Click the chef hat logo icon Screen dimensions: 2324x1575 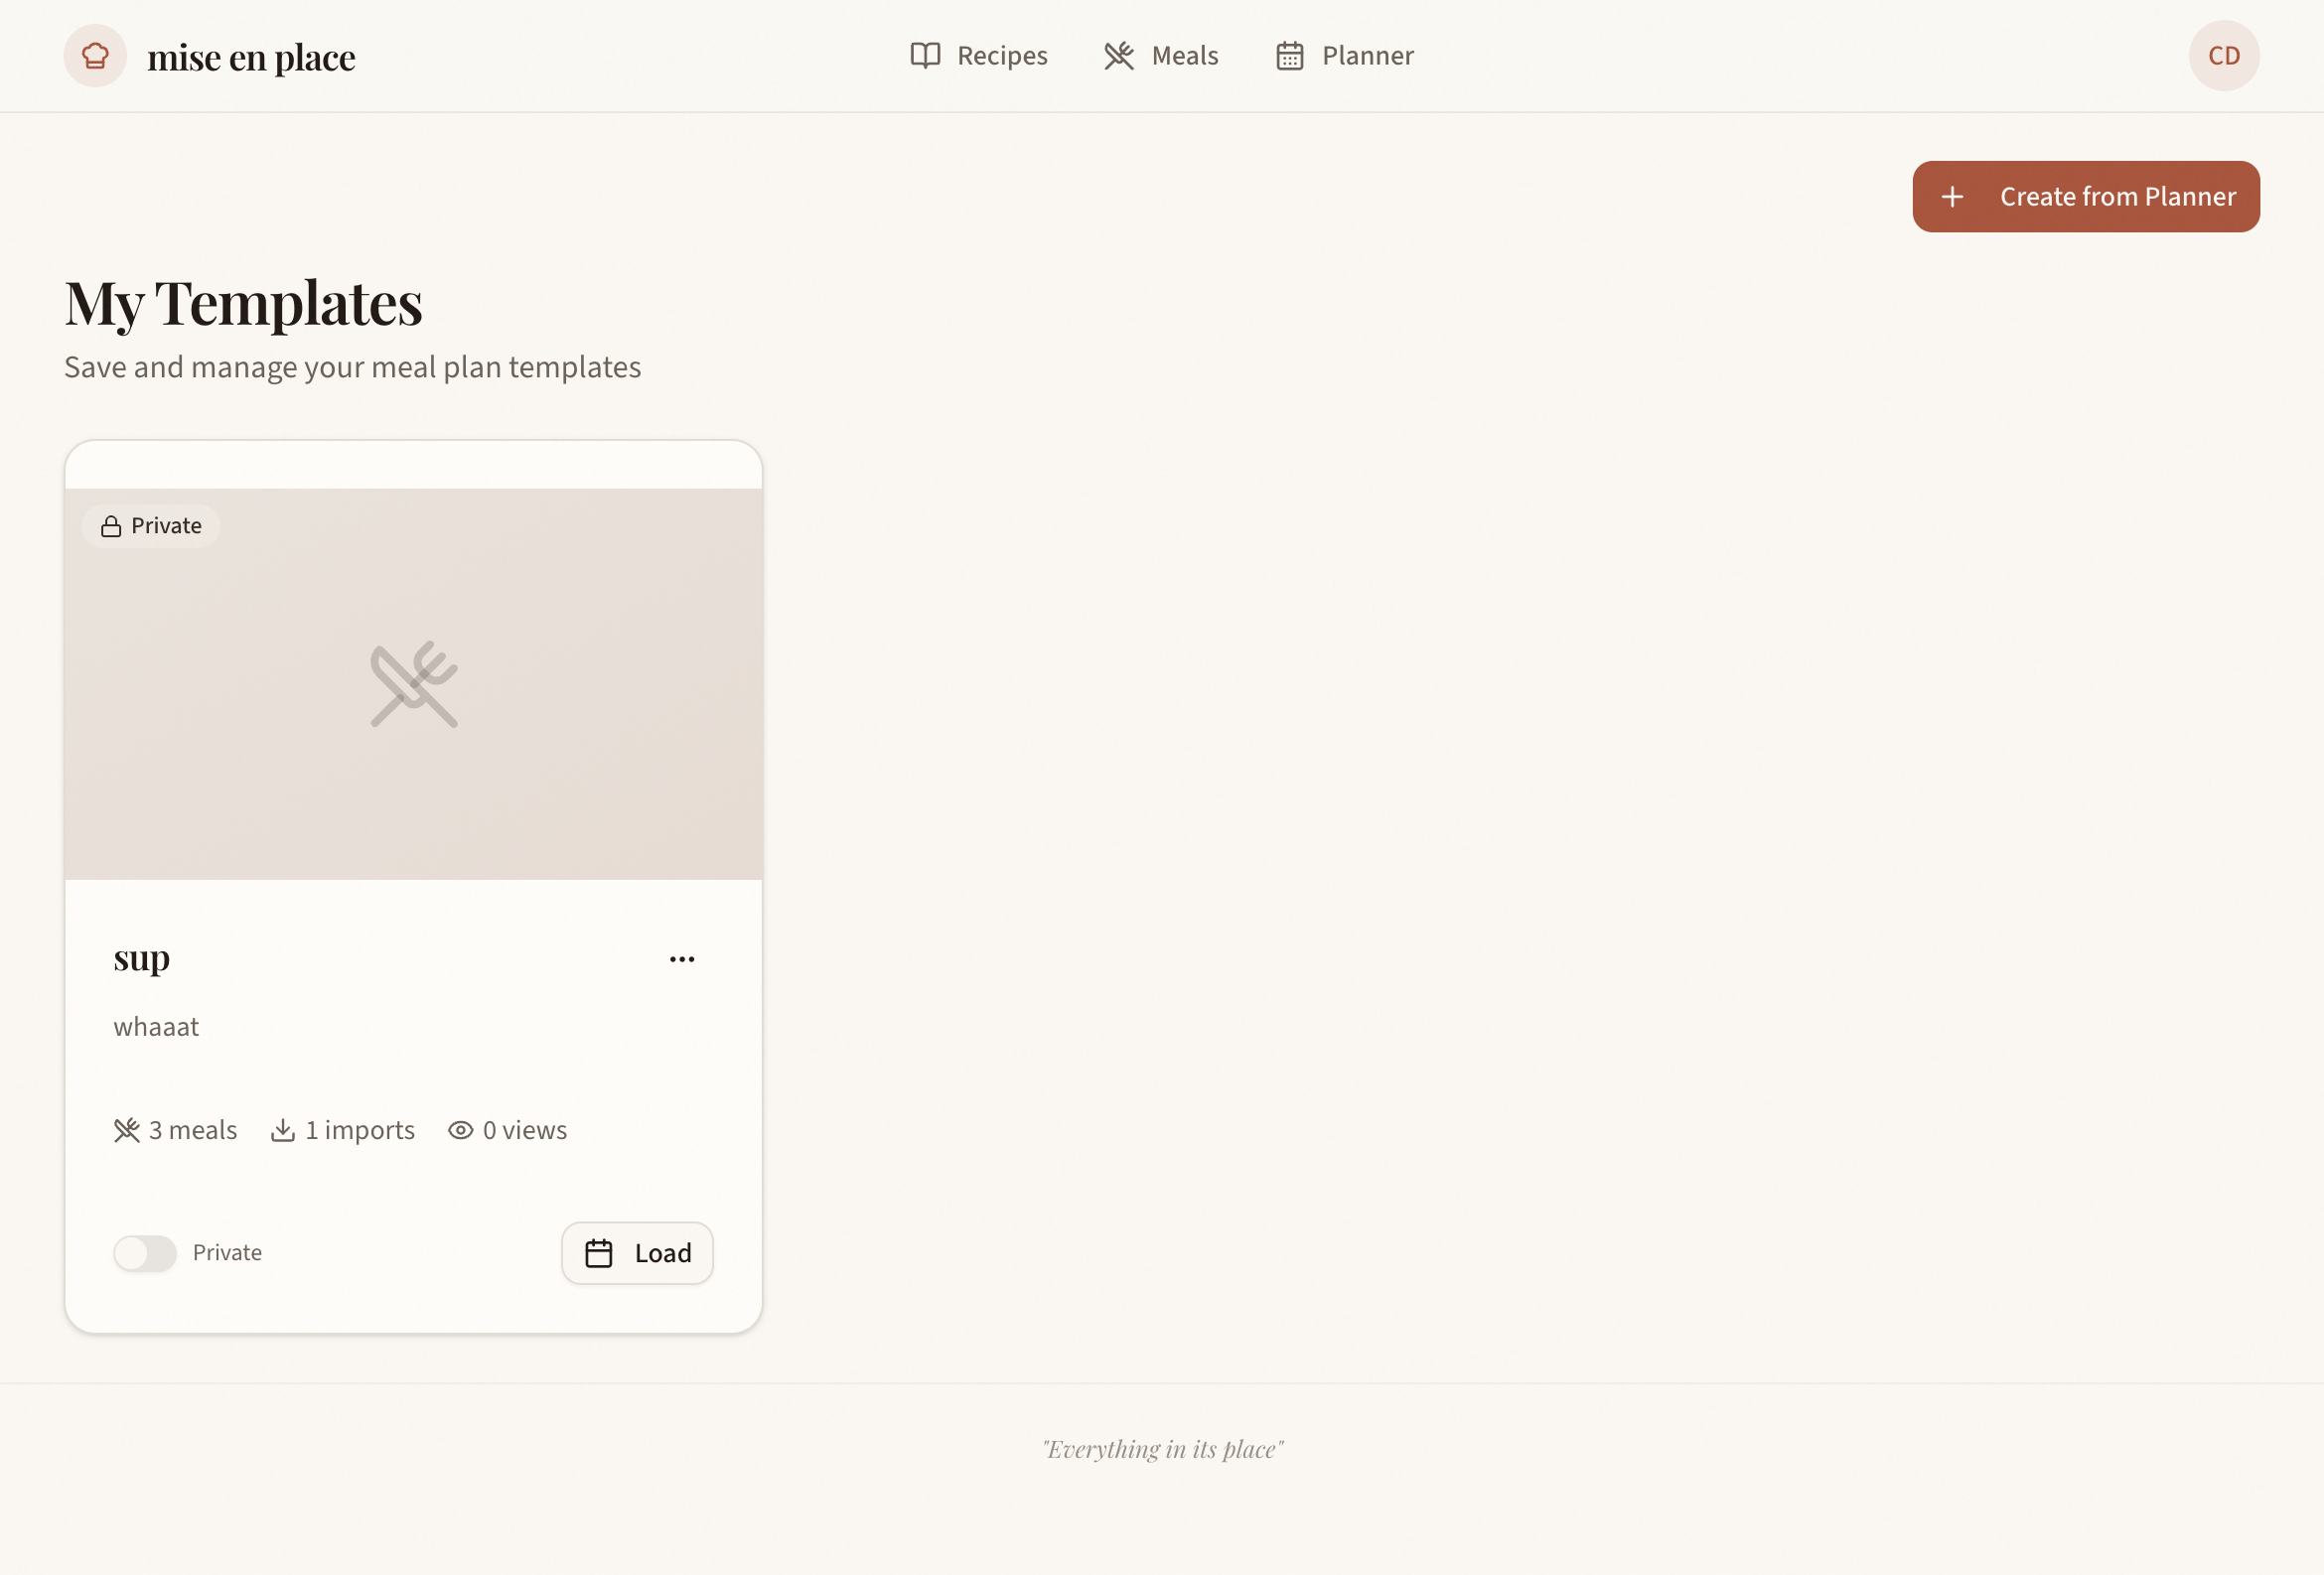94,56
